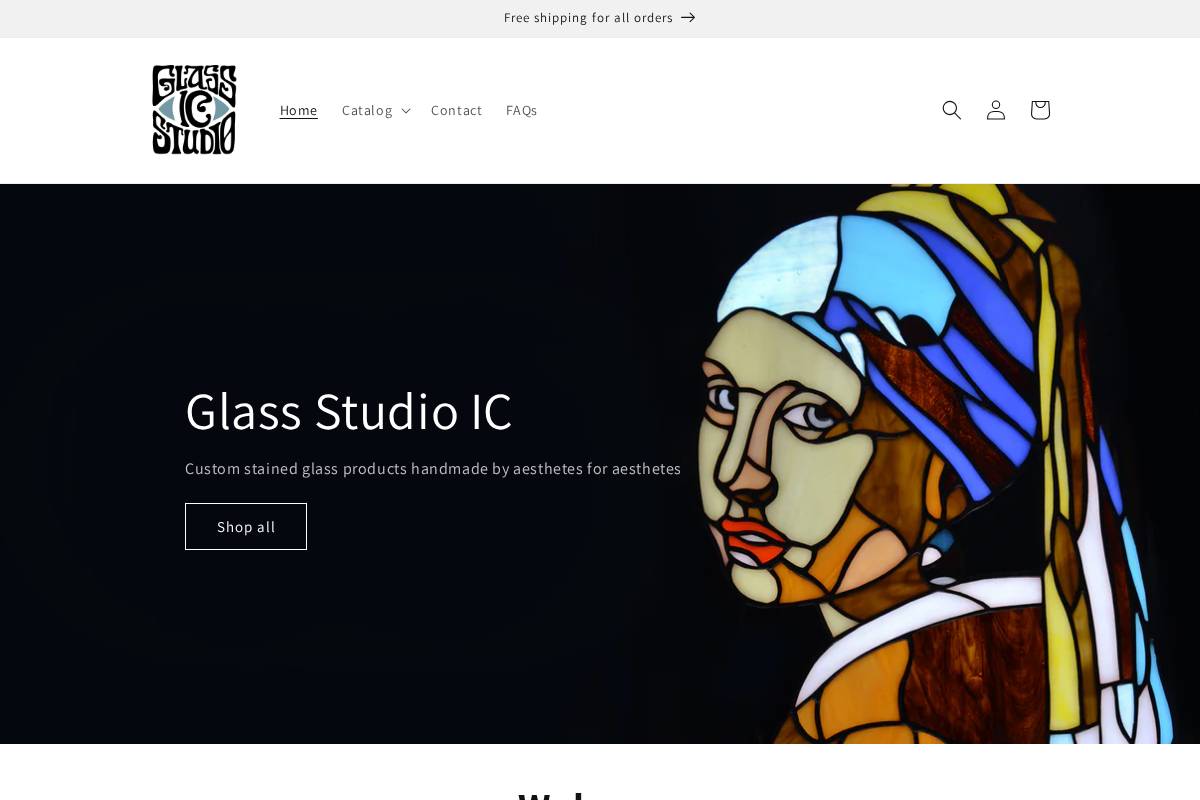The width and height of the screenshot is (1200, 800).
Task: Click the Shop all button
Action: pos(246,527)
